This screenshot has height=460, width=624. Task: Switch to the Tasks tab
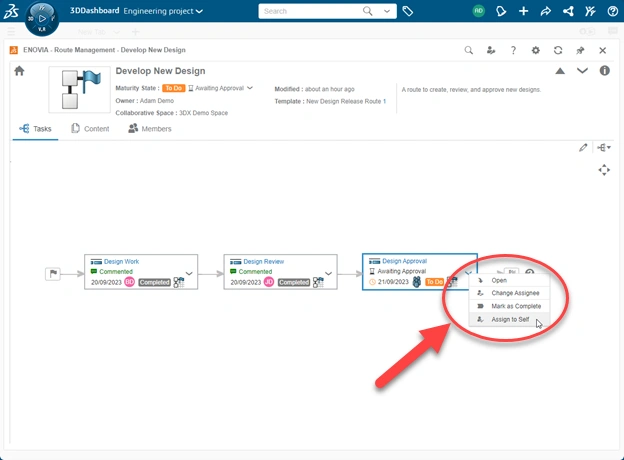pyautogui.click(x=35, y=129)
